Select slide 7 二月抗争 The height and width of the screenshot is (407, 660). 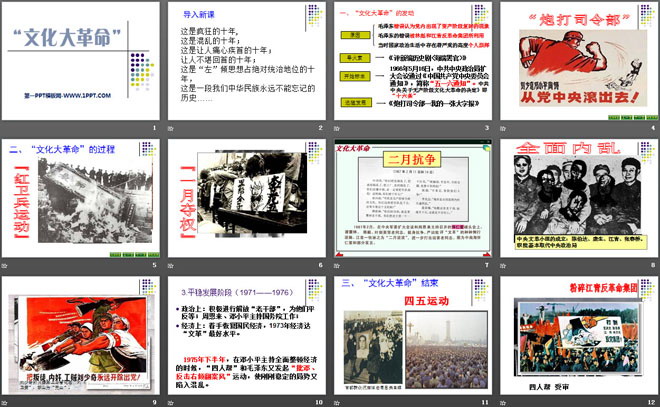pyautogui.click(x=413, y=198)
